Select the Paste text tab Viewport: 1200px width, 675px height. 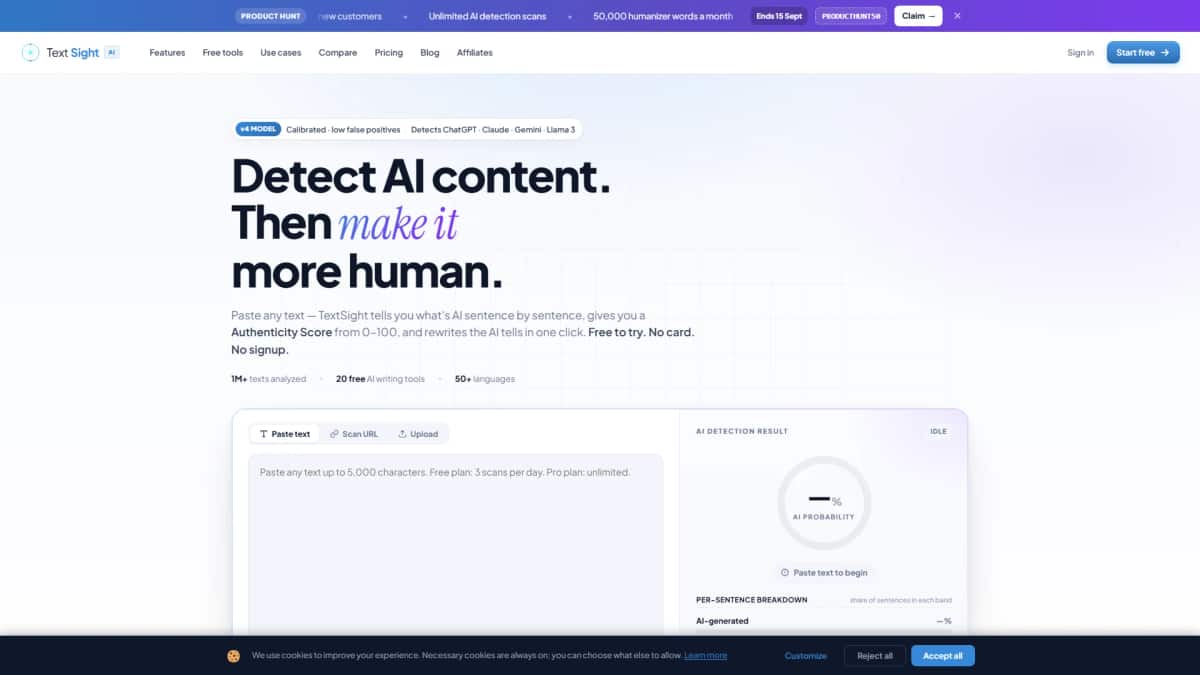pyautogui.click(x=285, y=434)
